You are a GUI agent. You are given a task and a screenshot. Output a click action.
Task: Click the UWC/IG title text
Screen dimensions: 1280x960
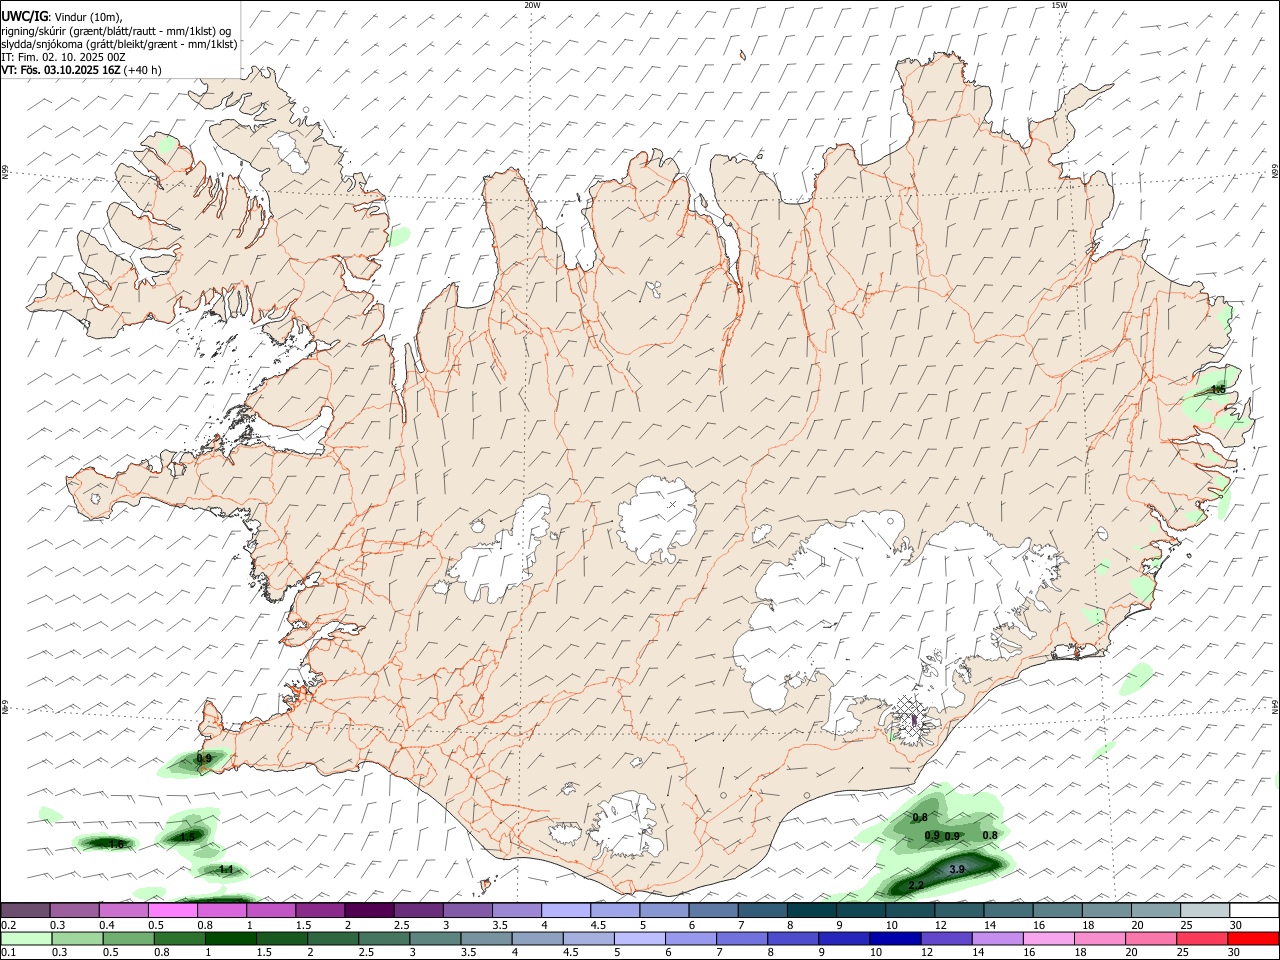(24, 17)
